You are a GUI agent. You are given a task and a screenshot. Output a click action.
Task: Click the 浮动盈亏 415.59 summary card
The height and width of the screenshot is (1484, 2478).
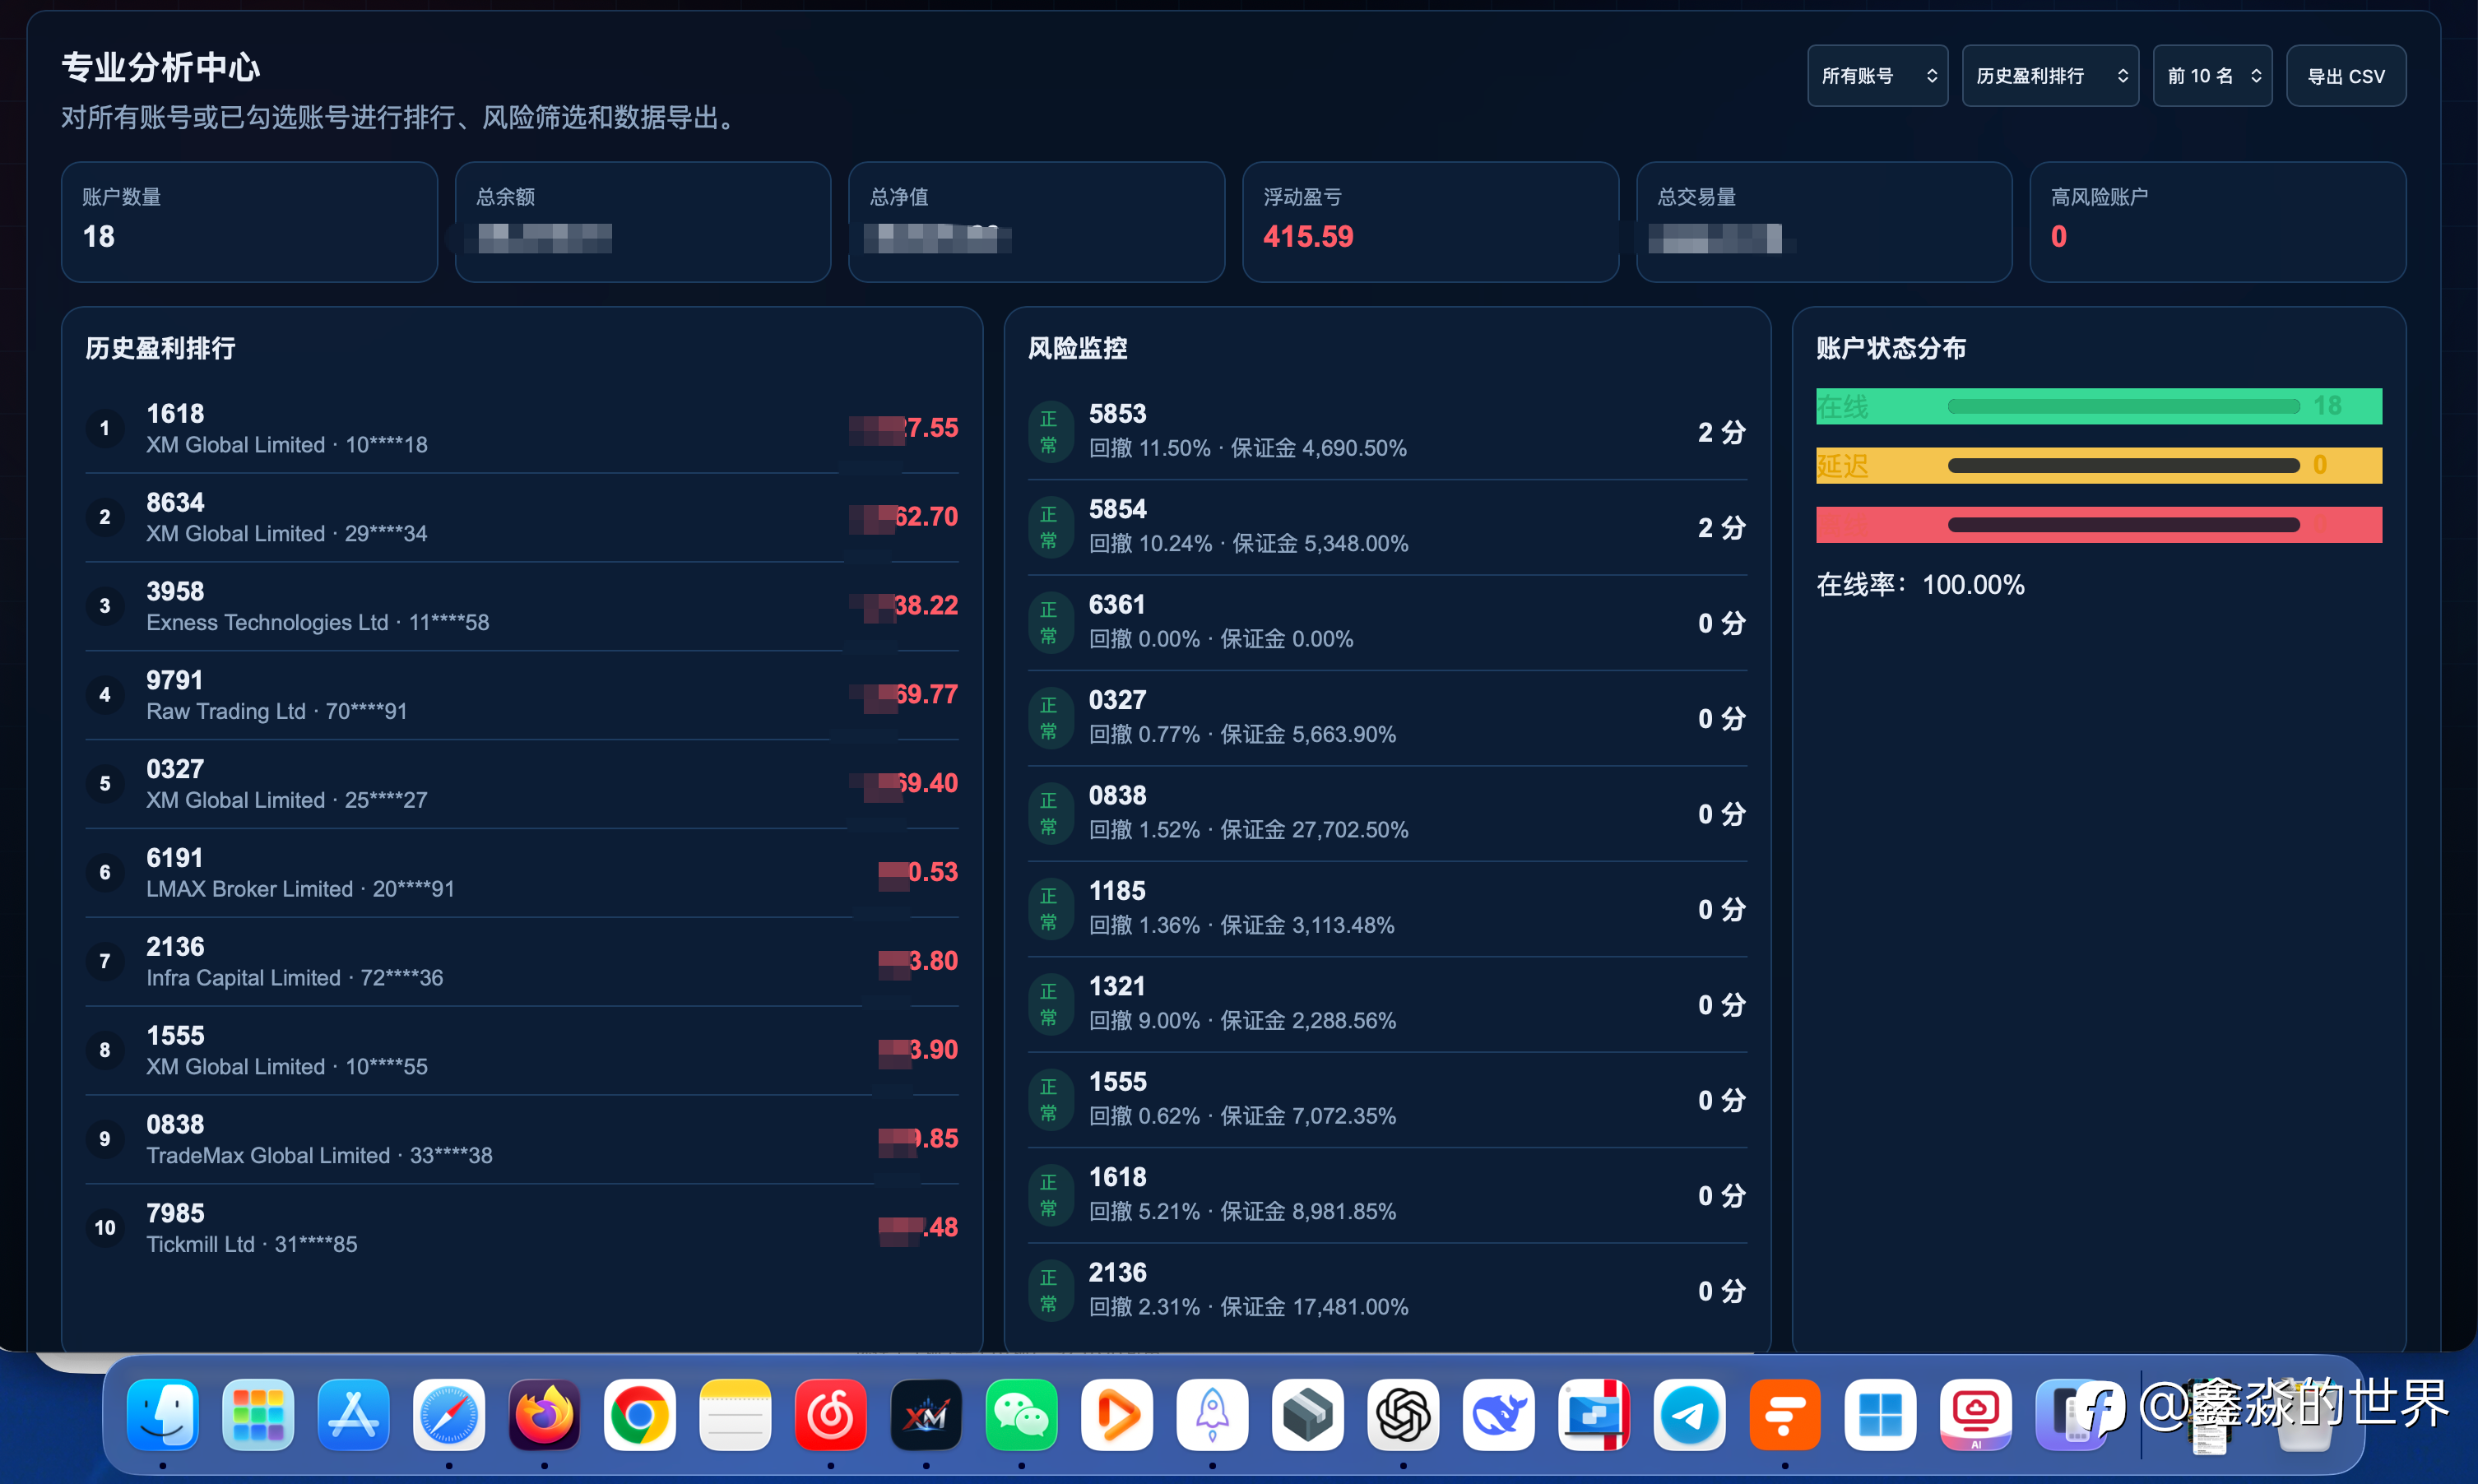1430,222
